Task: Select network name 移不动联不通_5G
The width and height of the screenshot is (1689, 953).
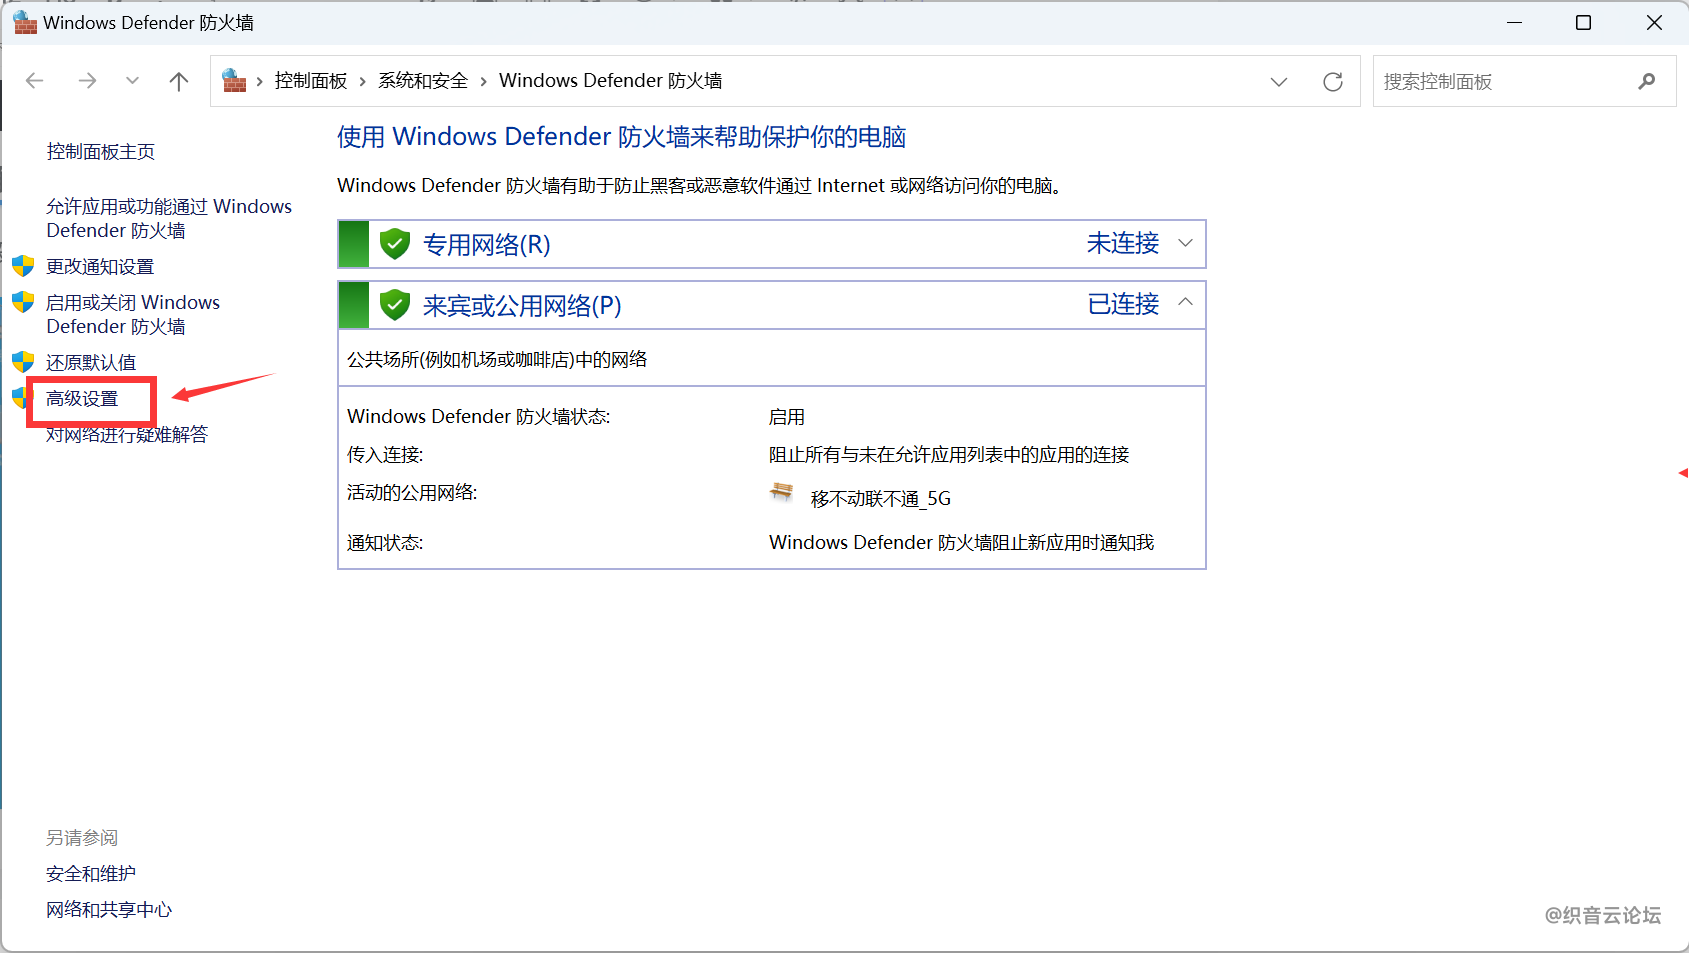Action: pos(881,499)
